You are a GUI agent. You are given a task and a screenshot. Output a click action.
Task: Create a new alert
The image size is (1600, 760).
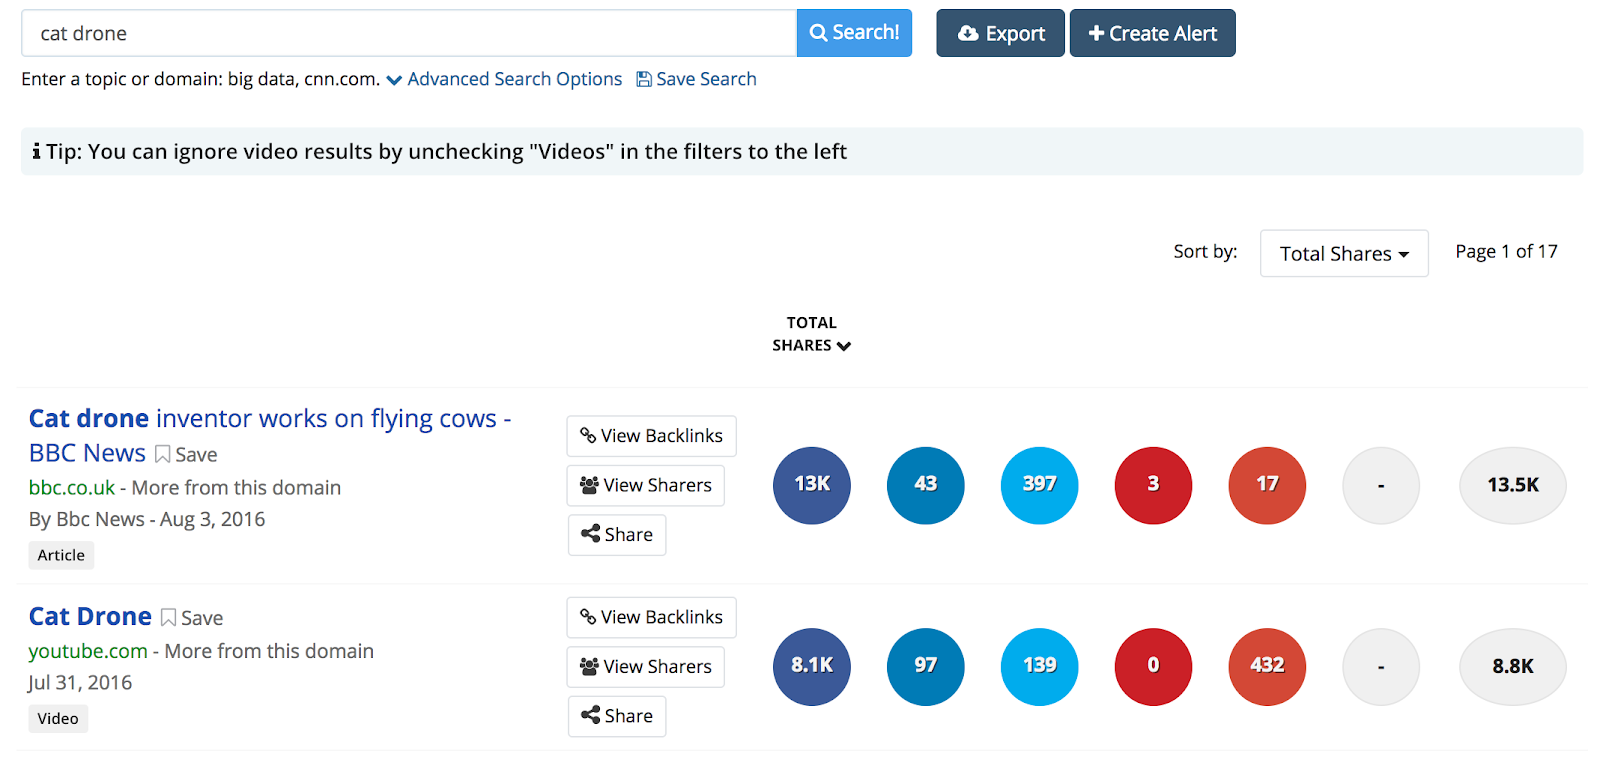pos(1152,33)
